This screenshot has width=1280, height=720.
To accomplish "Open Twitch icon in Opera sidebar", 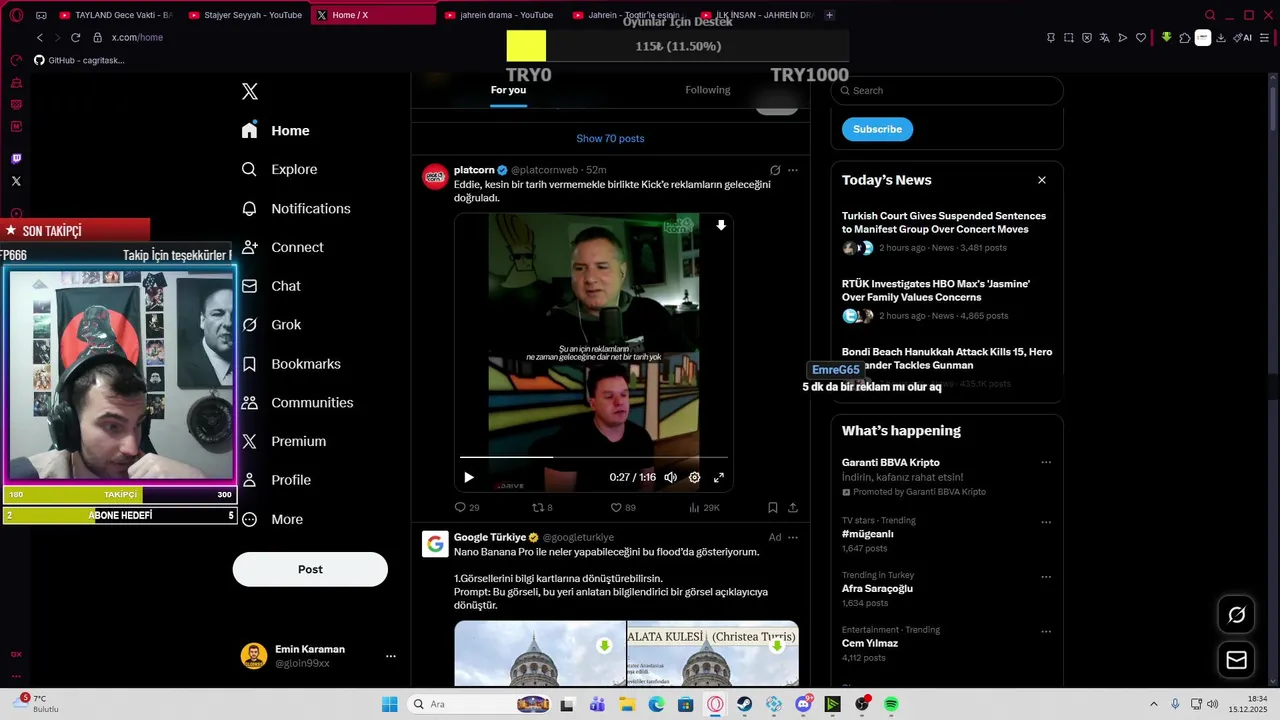I will 16,159.
